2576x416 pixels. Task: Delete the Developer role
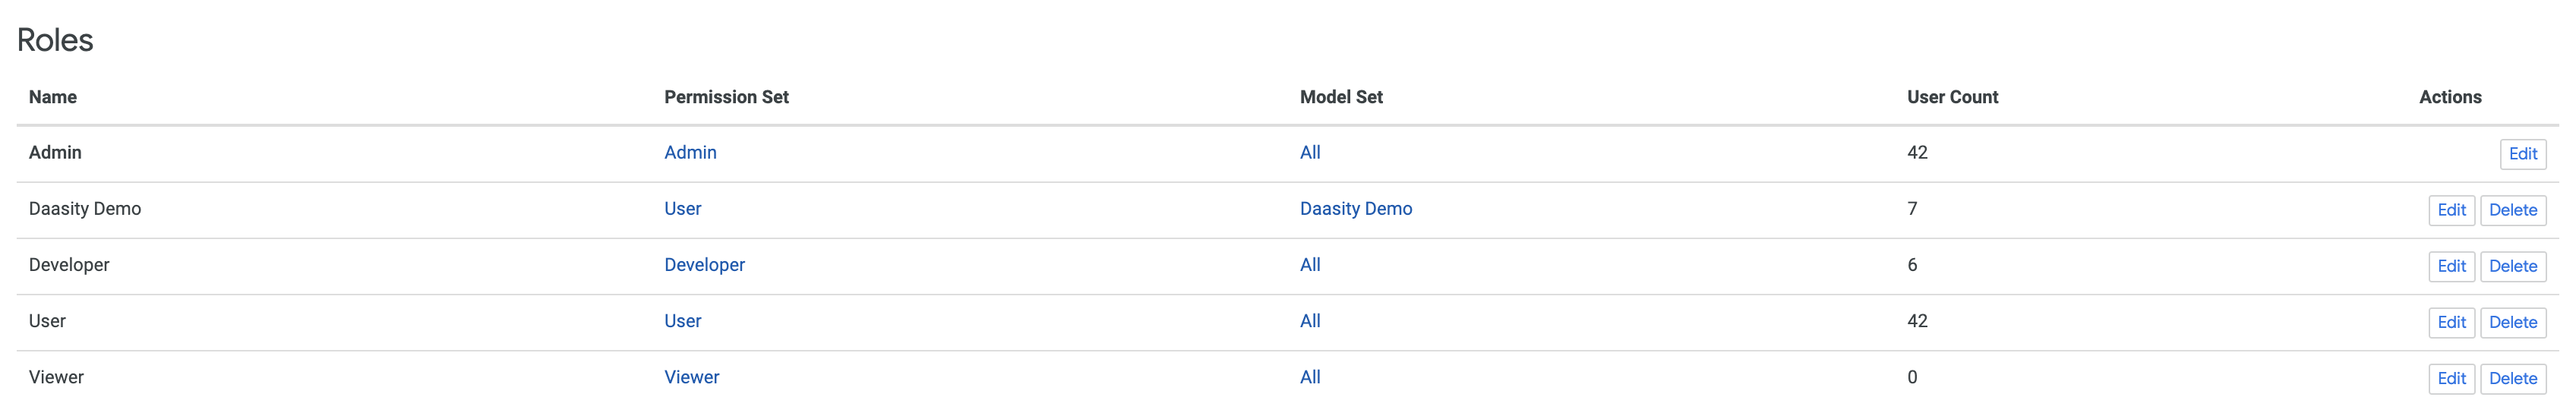coord(2512,266)
